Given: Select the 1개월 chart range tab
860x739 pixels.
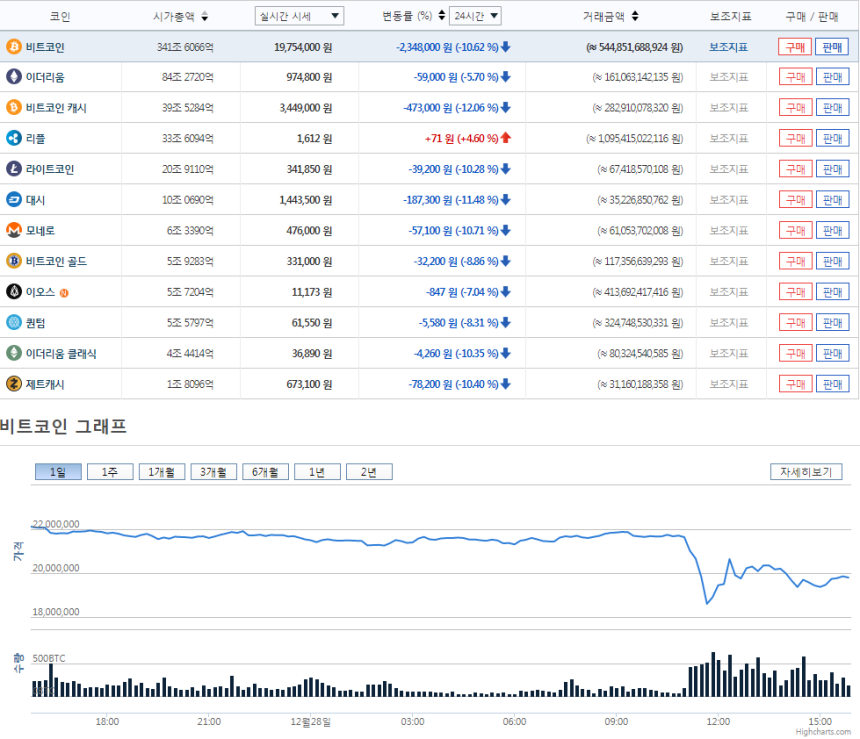Looking at the screenshot, I should (x=162, y=472).
